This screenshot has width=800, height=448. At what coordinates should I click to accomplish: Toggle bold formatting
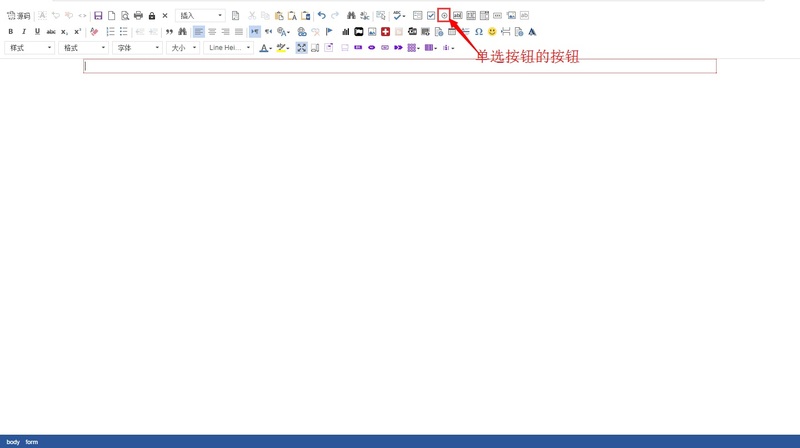coord(11,32)
